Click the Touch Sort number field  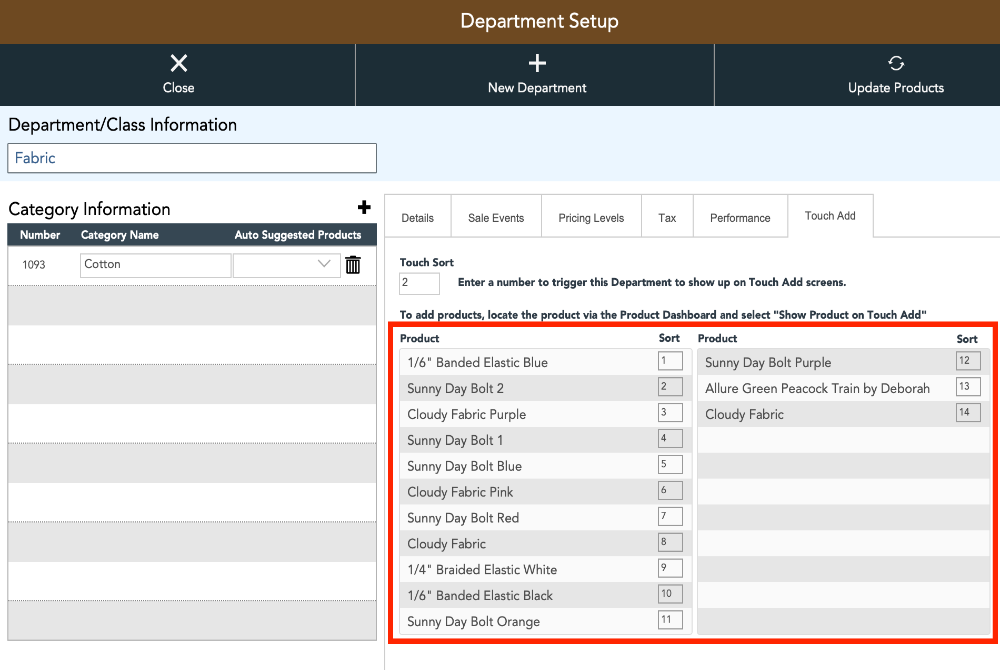point(419,283)
